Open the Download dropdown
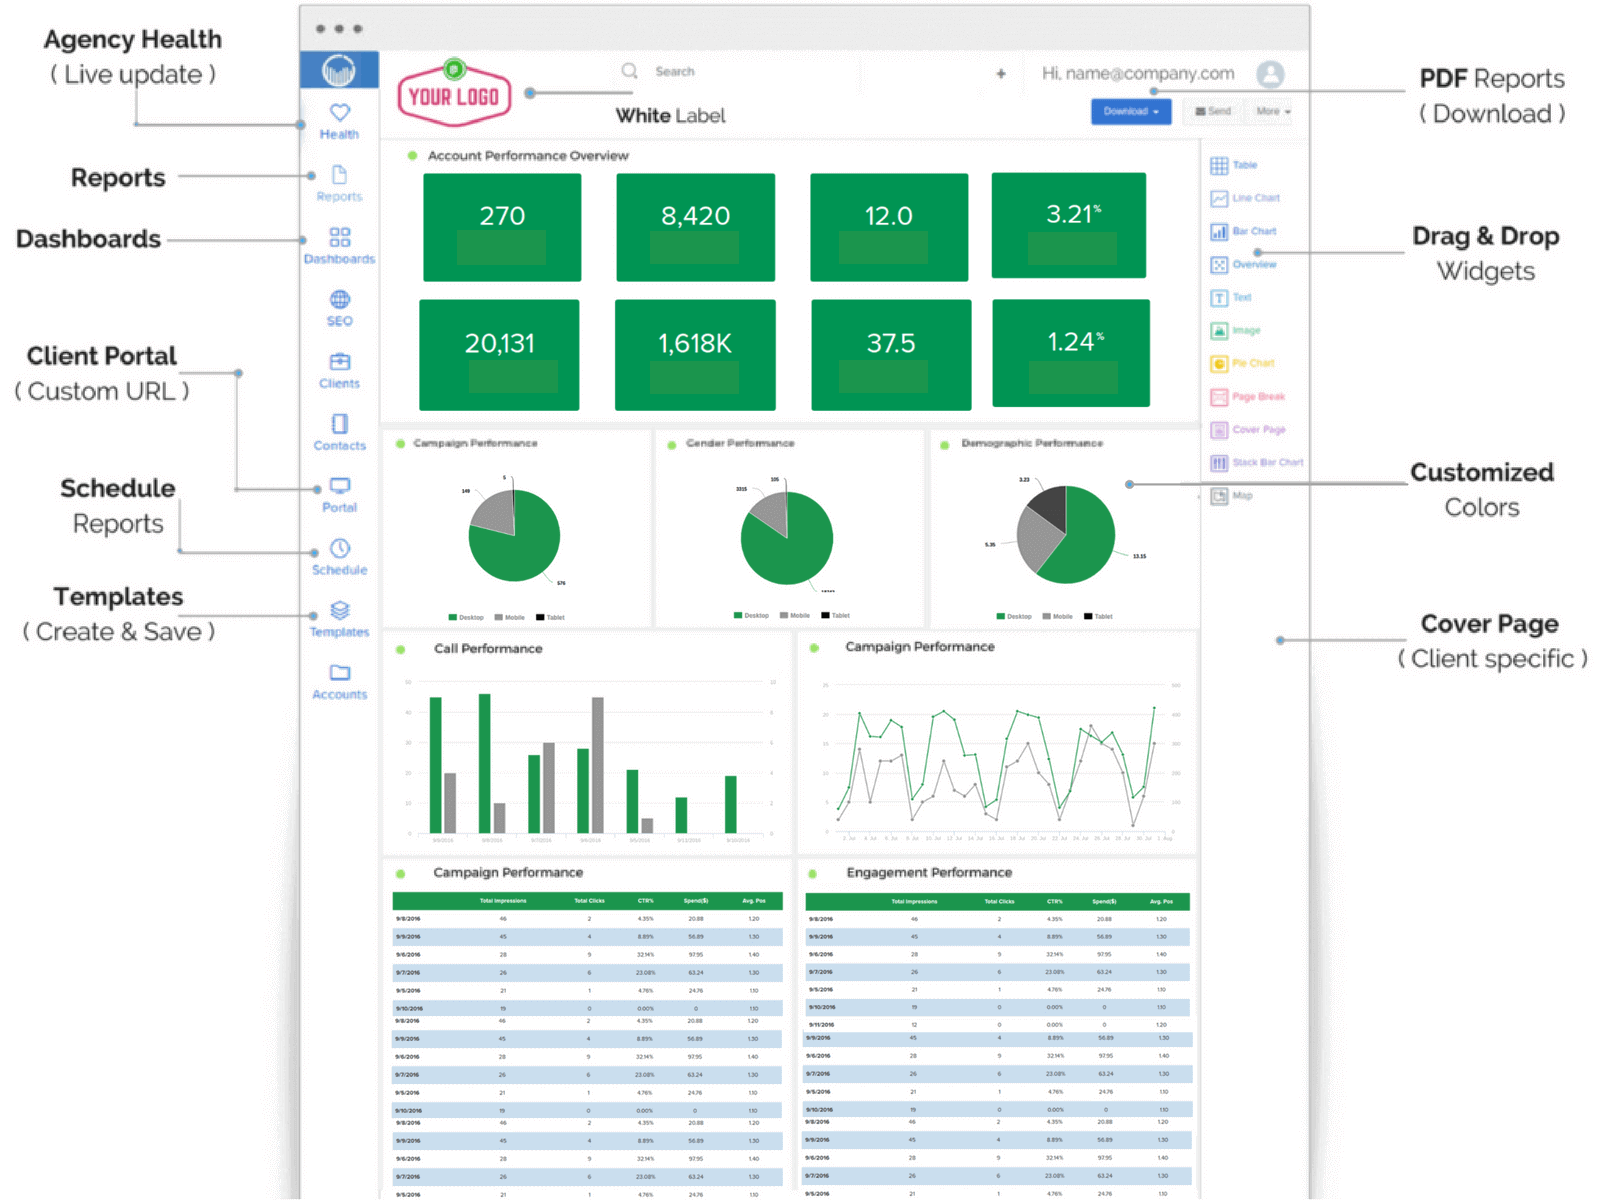This screenshot has height=1200, width=1600. point(1130,111)
